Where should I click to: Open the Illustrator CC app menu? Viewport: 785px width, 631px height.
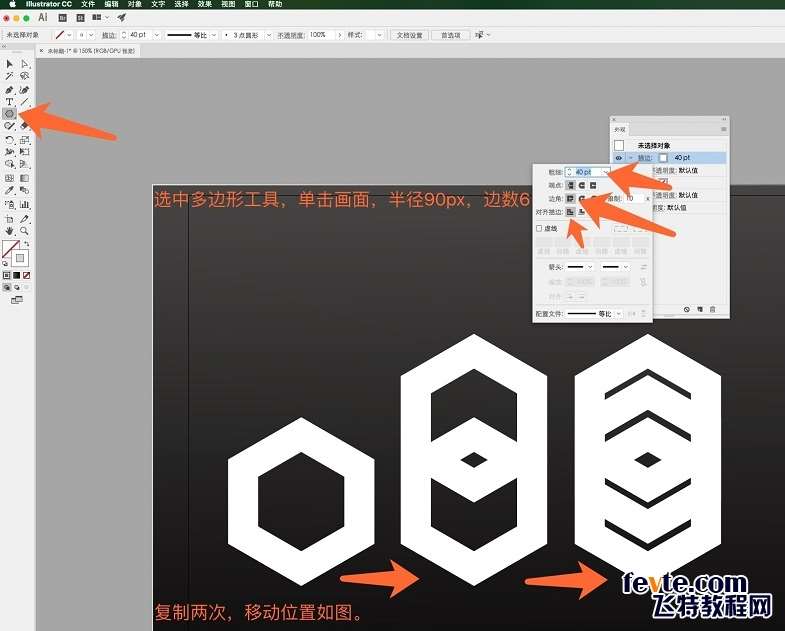tap(49, 4)
